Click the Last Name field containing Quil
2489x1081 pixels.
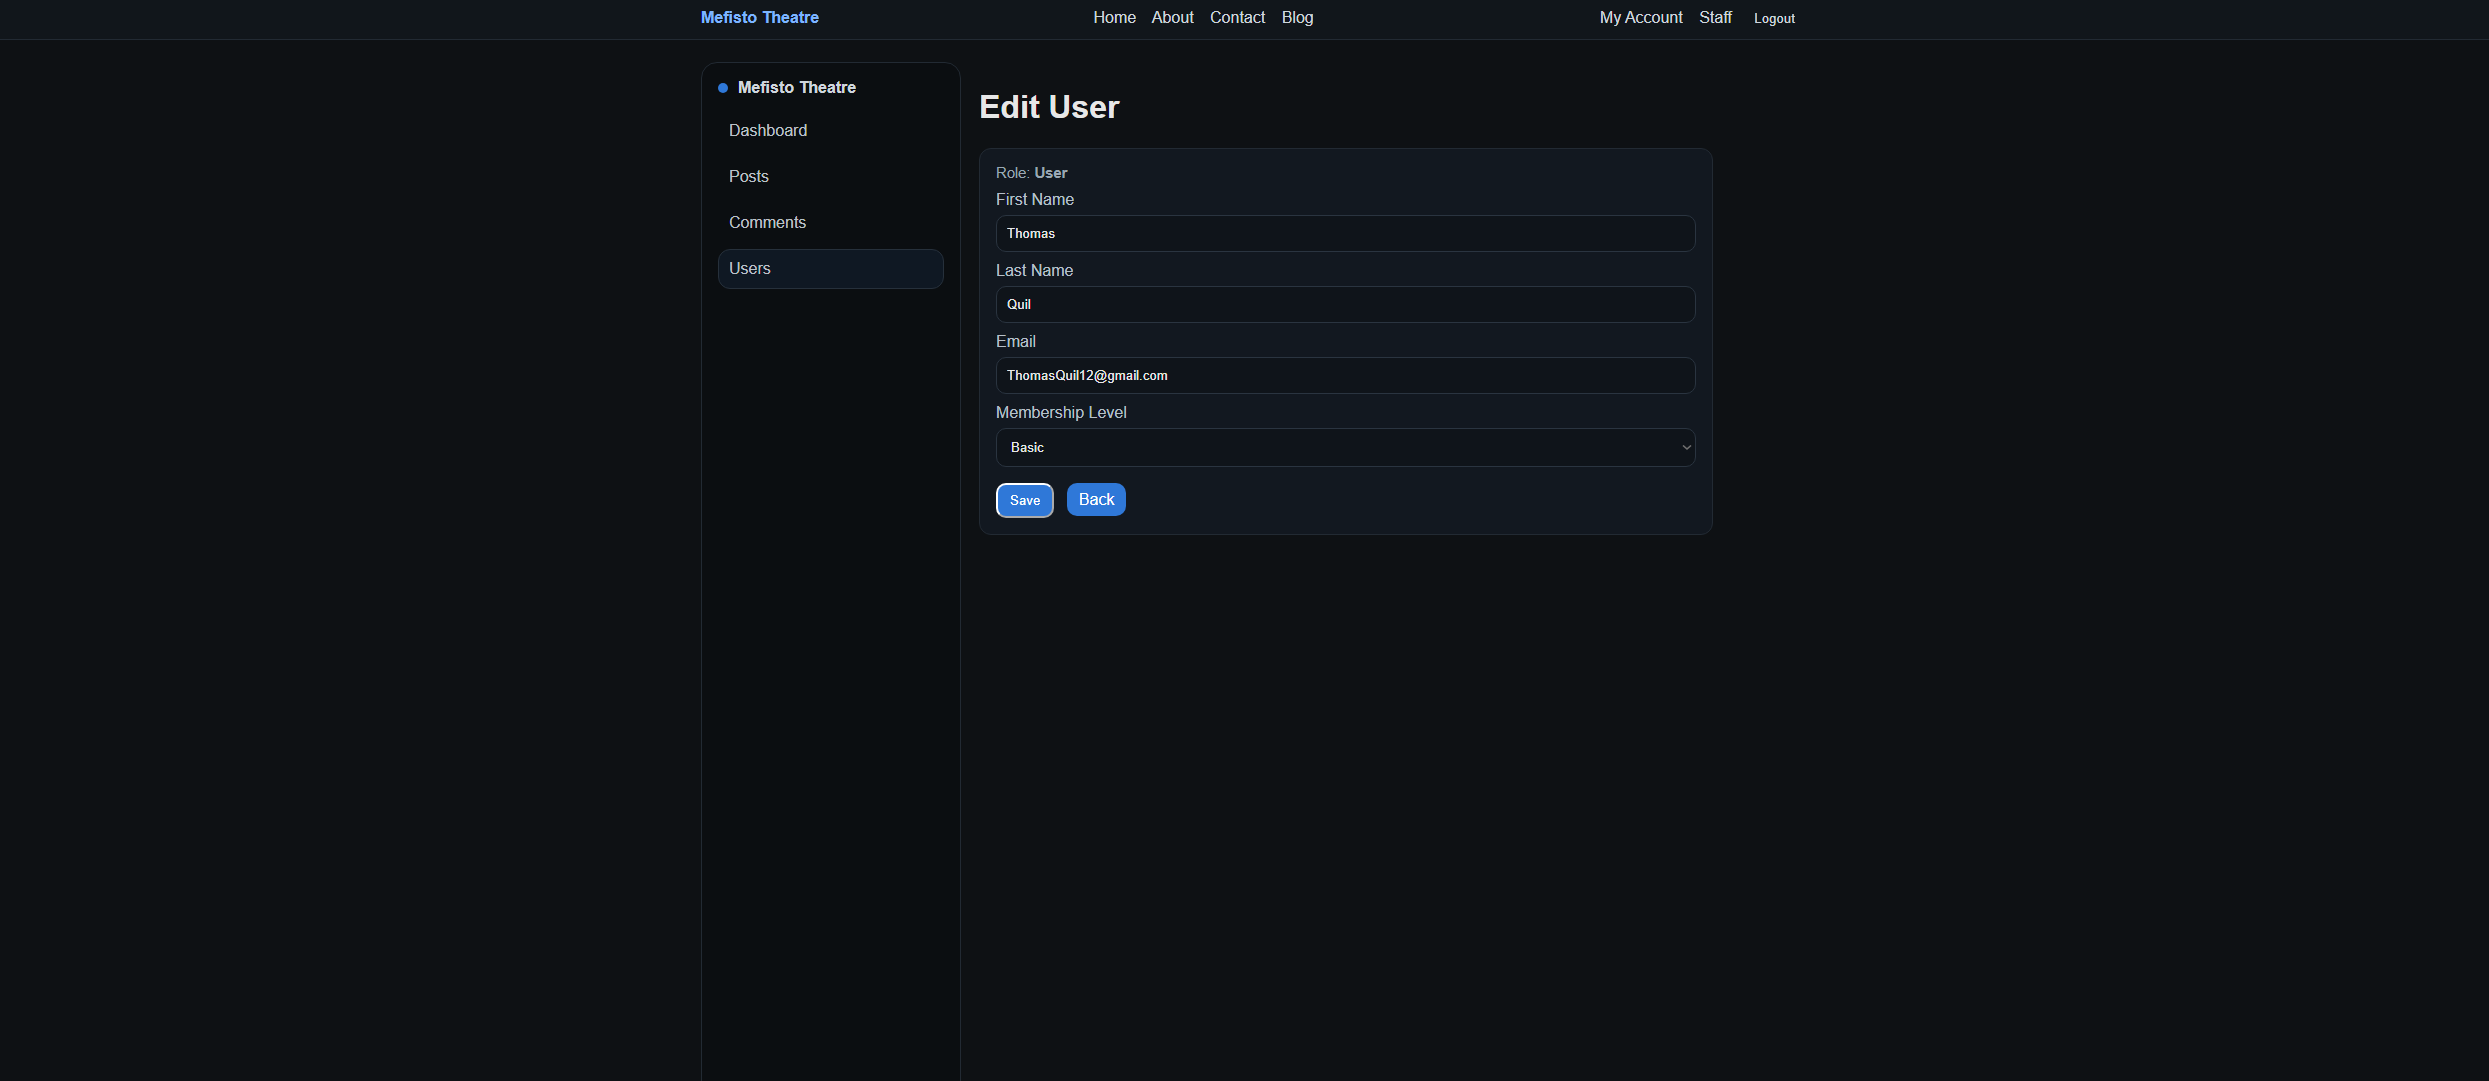(x=1344, y=304)
